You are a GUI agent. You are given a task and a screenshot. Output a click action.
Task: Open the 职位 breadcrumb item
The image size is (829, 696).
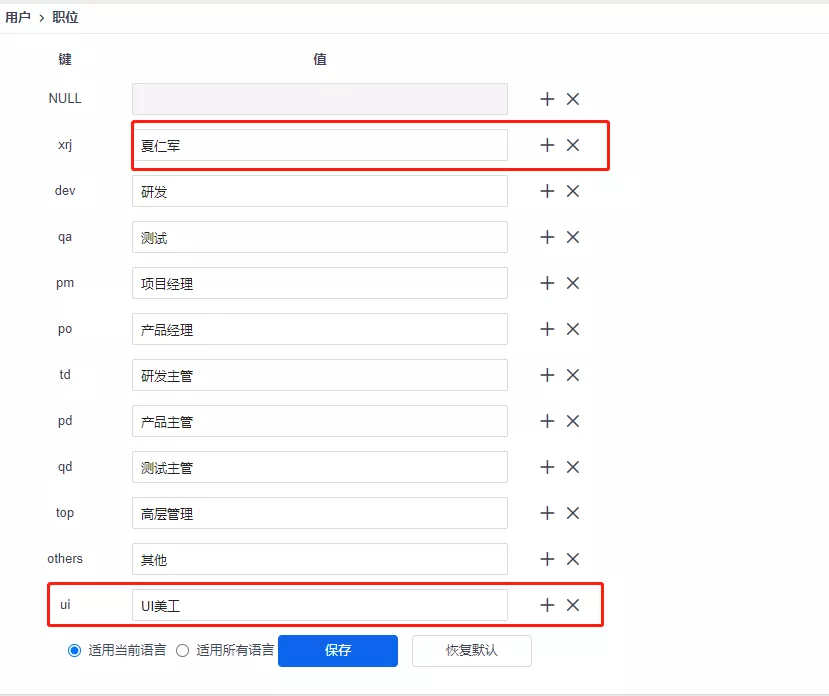pos(65,17)
